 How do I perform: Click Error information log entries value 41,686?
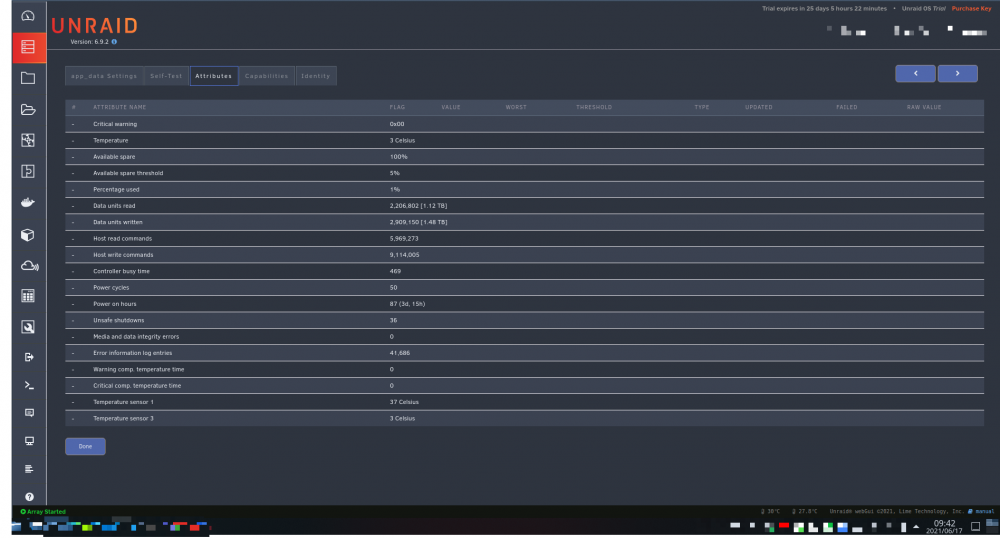pos(400,353)
